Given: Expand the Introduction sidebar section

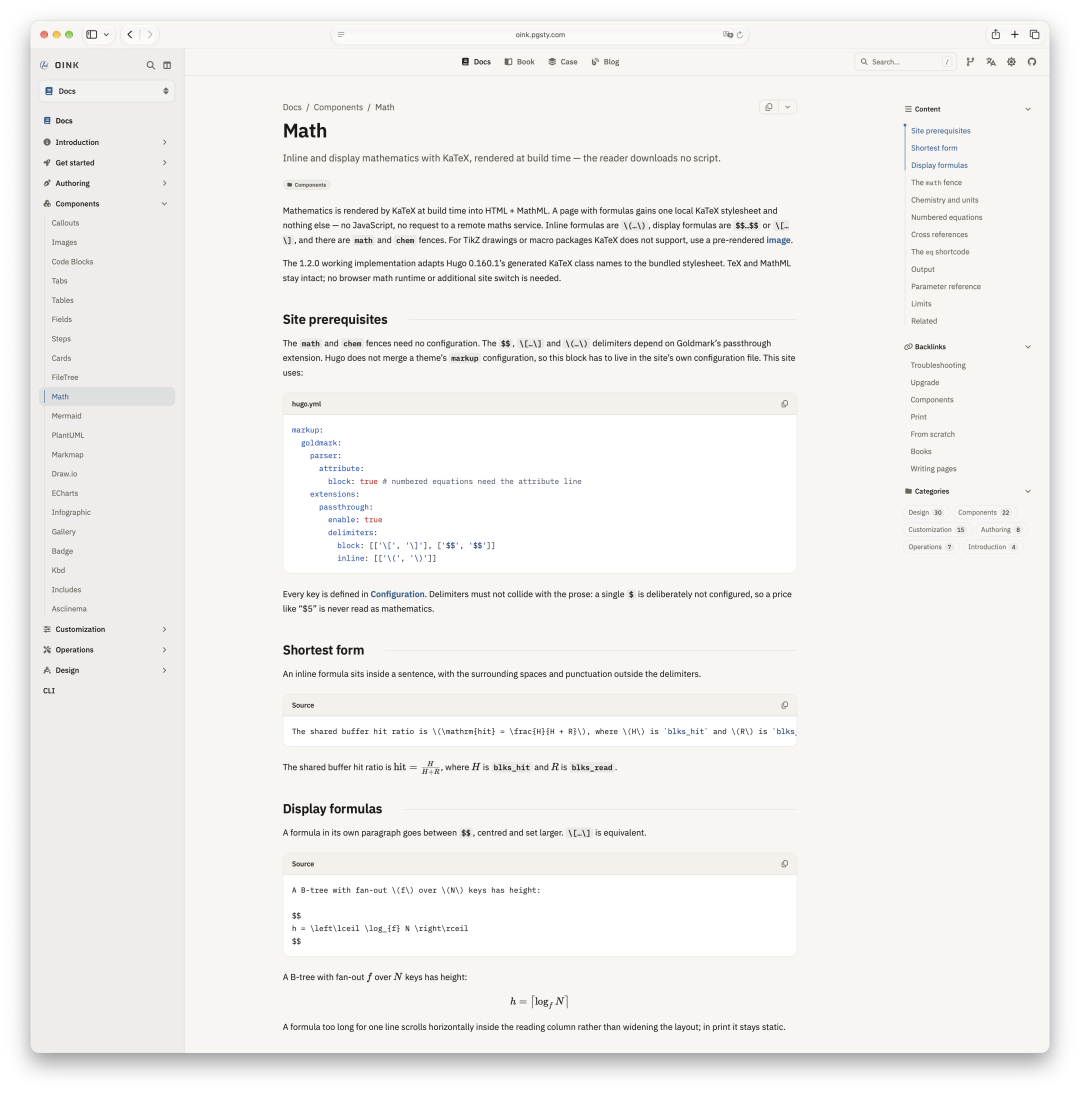Looking at the screenshot, I should 107,142.
